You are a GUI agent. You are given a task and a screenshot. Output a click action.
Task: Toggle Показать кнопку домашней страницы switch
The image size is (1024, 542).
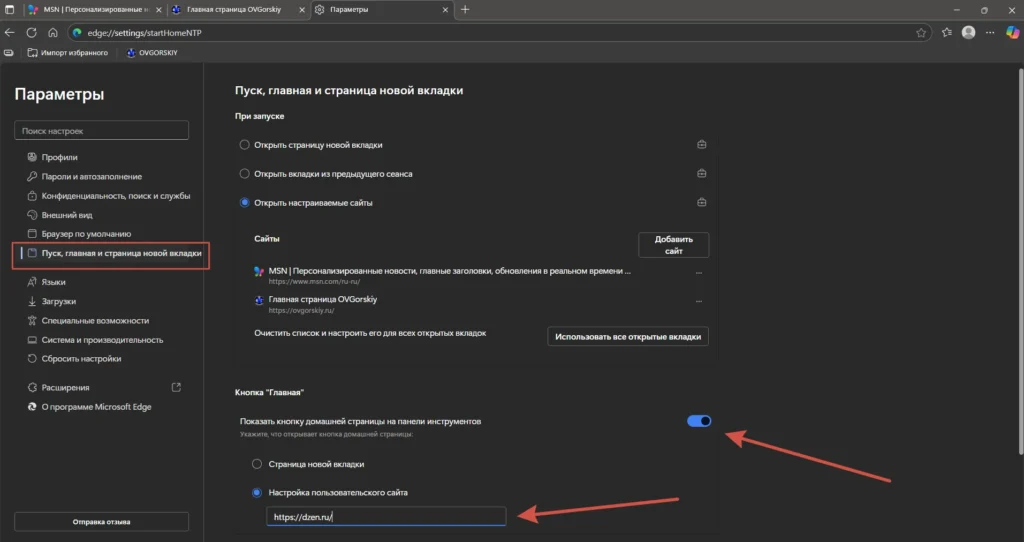pyautogui.click(x=699, y=421)
